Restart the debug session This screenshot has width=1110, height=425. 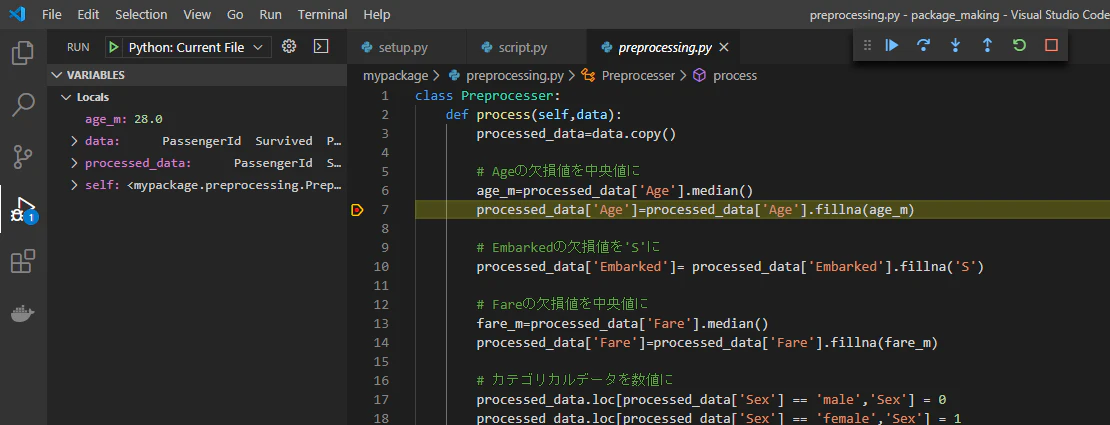pyautogui.click(x=1019, y=45)
